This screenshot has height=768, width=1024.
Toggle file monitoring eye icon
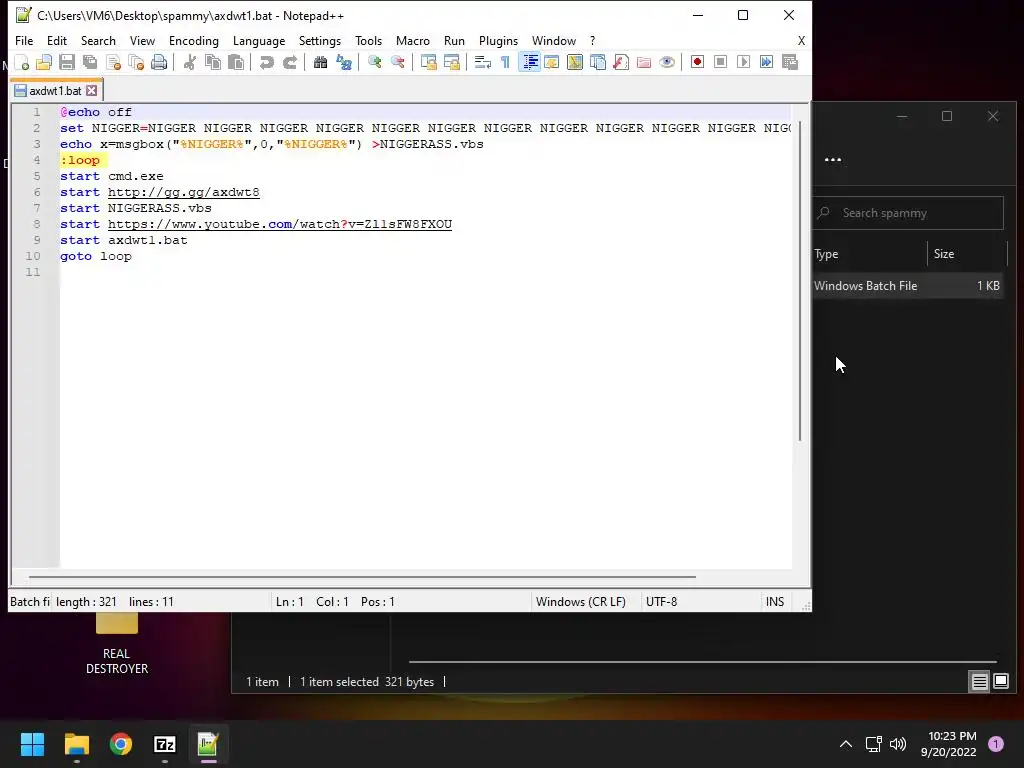point(667,62)
